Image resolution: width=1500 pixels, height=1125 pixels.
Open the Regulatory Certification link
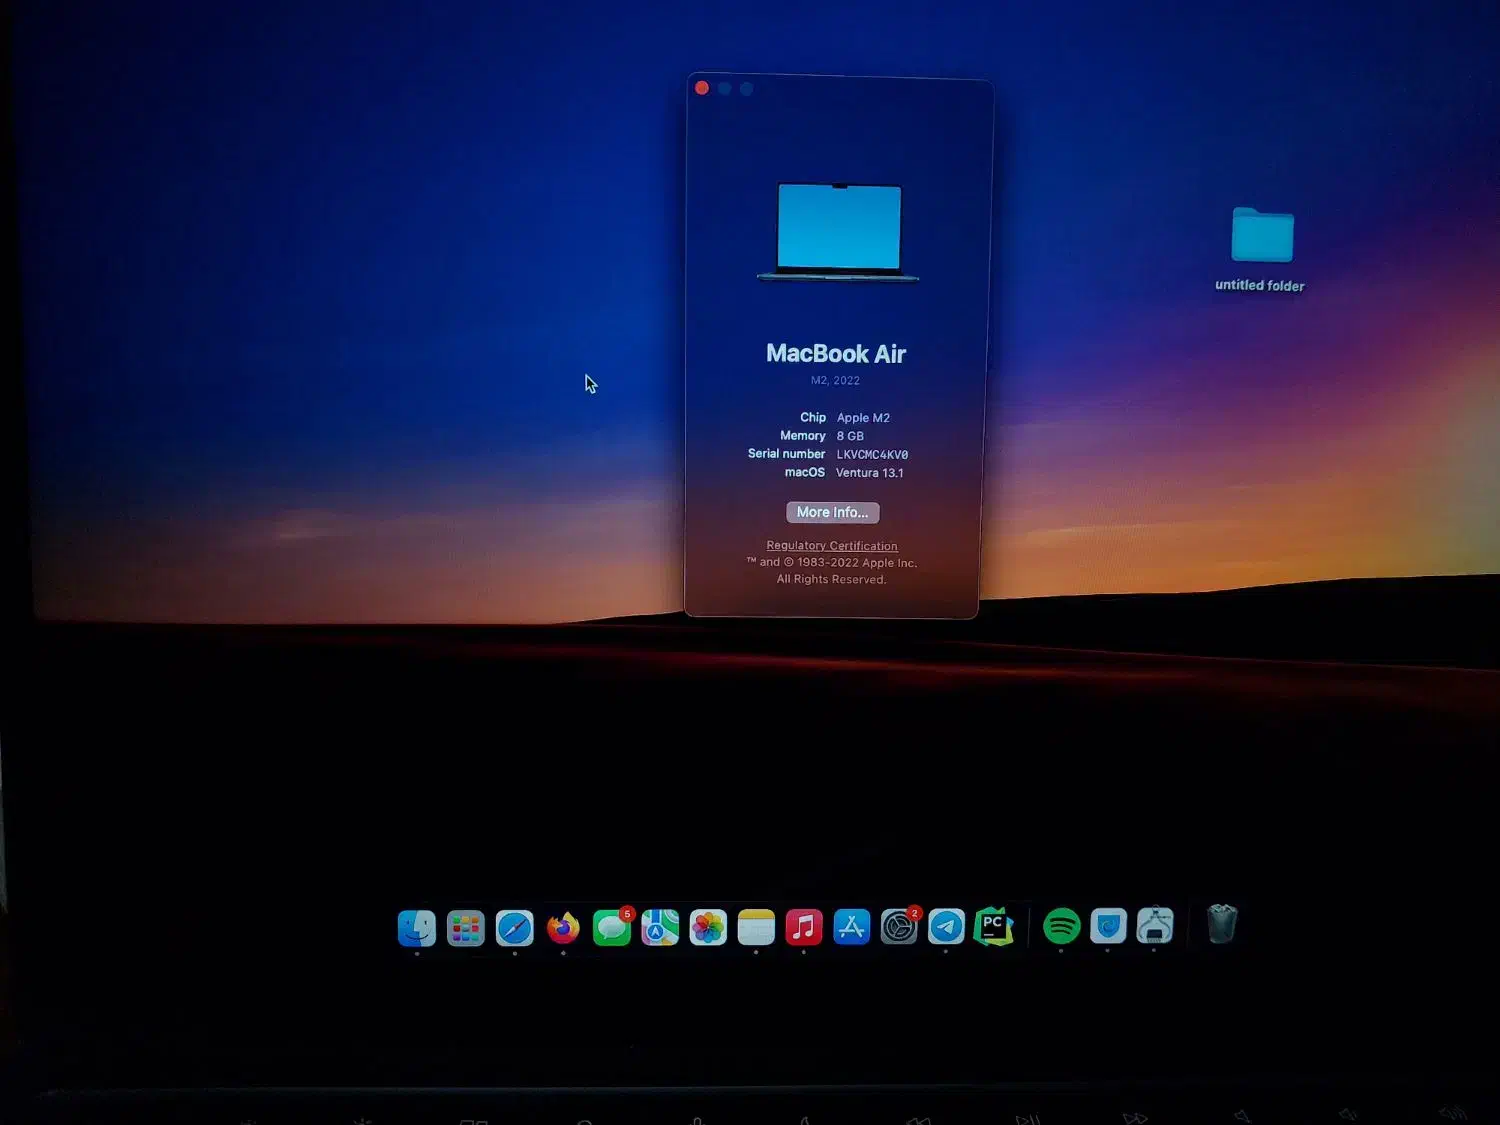(x=832, y=546)
